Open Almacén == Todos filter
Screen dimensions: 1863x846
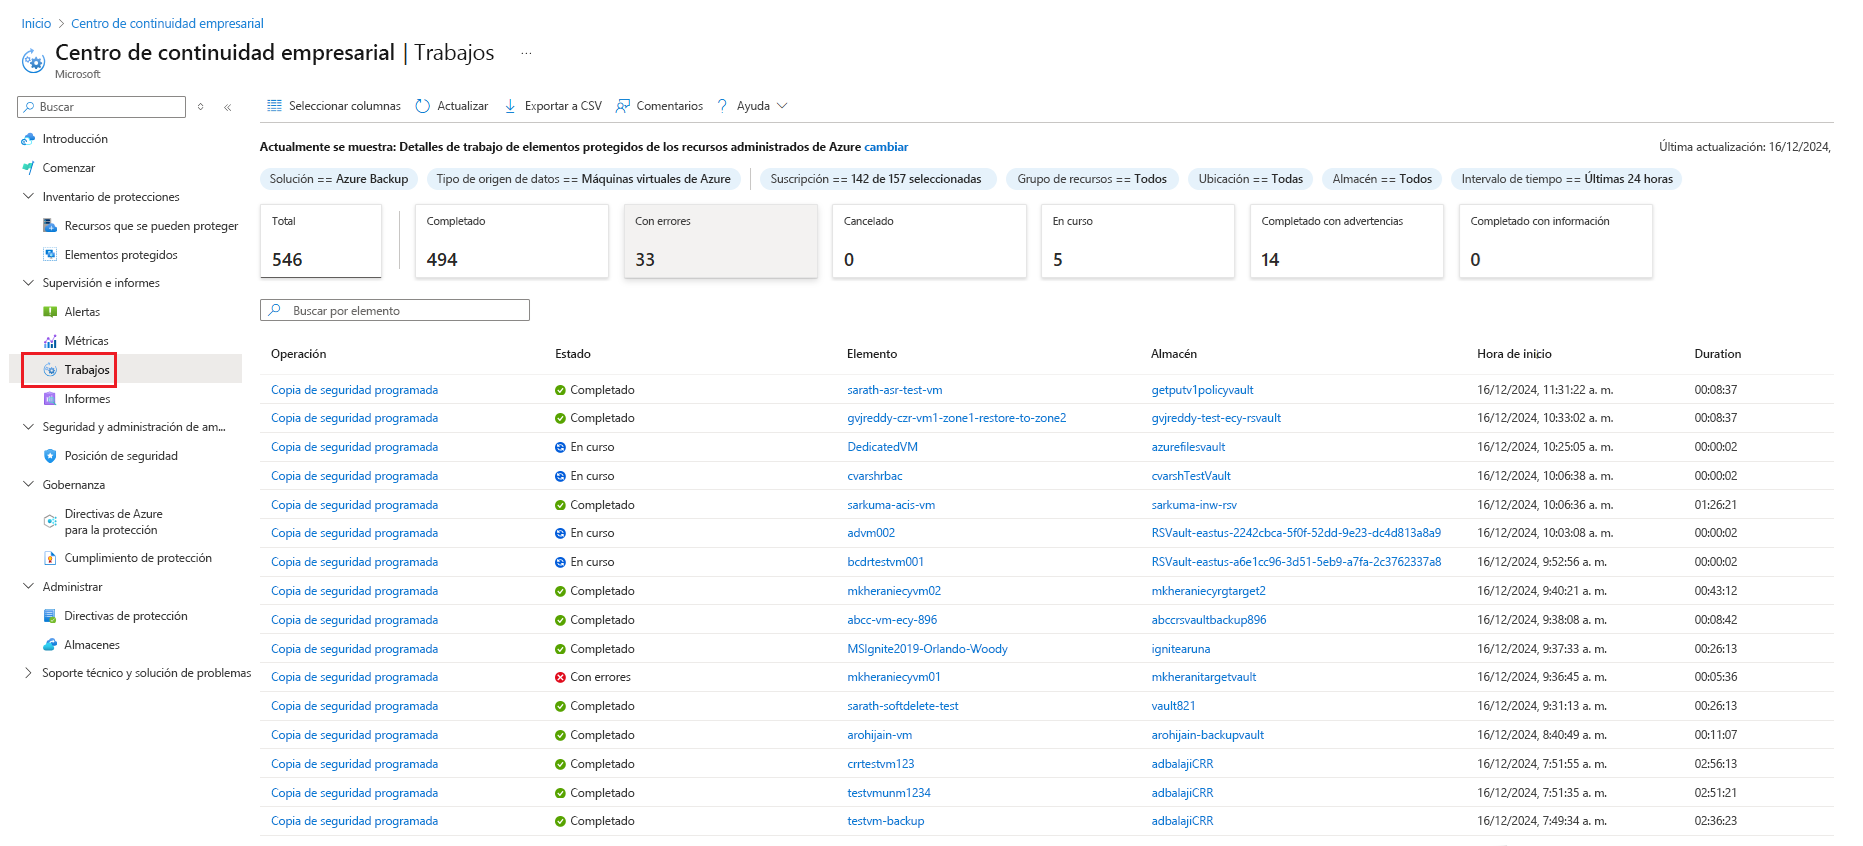1382,179
